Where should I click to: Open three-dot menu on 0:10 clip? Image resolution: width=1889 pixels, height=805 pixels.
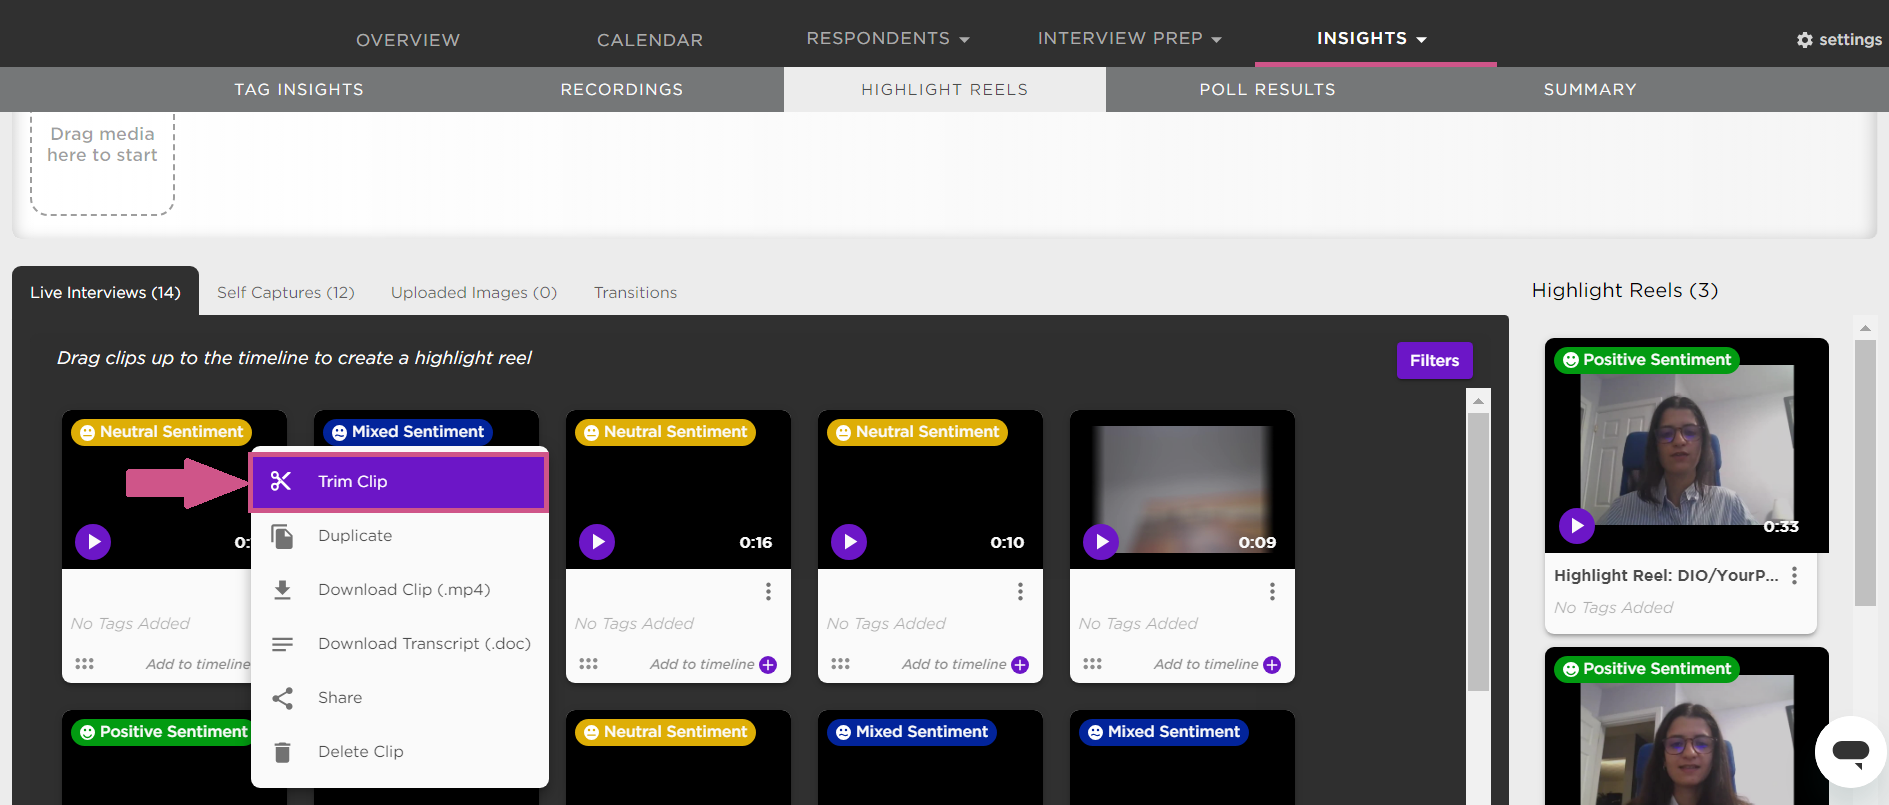1020,591
